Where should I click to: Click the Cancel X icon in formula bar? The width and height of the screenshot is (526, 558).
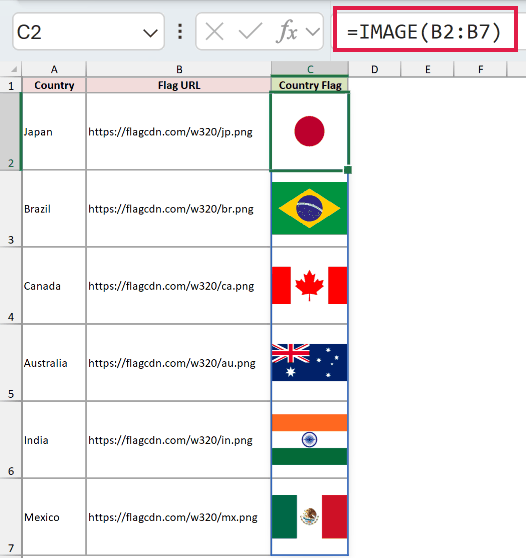point(215,32)
